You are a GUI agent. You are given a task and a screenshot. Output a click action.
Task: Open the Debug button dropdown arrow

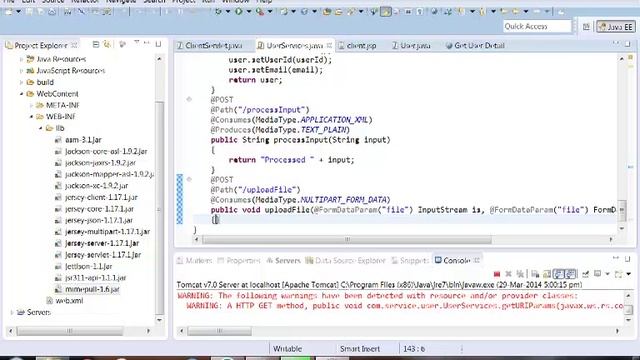(228, 11)
